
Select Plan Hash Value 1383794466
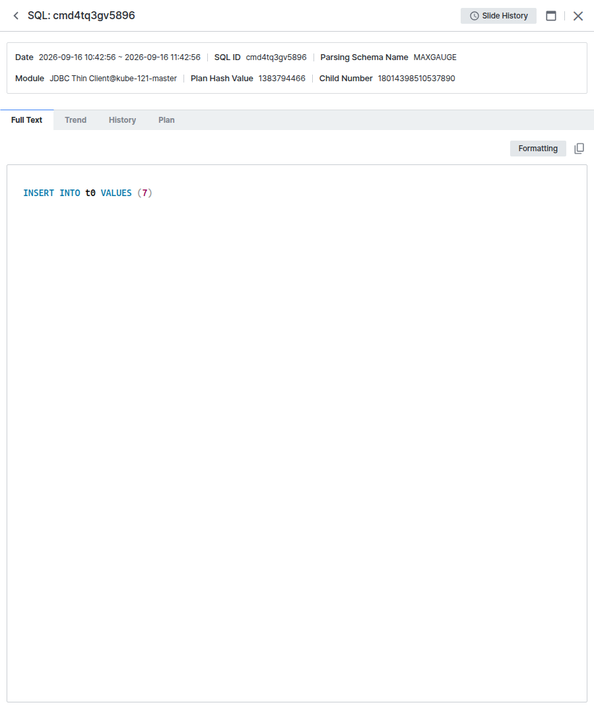click(282, 78)
